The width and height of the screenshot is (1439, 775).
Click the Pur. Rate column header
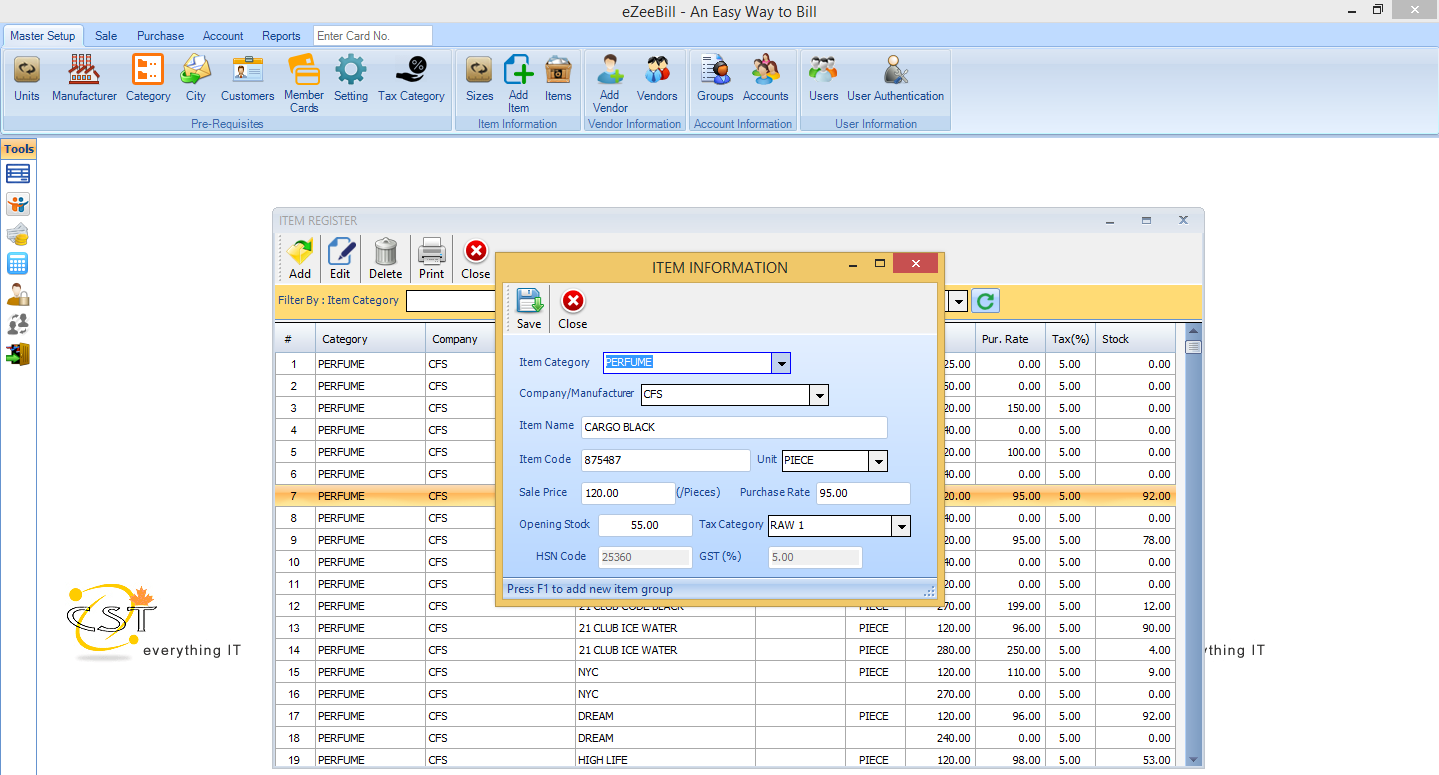pyautogui.click(x=1010, y=339)
